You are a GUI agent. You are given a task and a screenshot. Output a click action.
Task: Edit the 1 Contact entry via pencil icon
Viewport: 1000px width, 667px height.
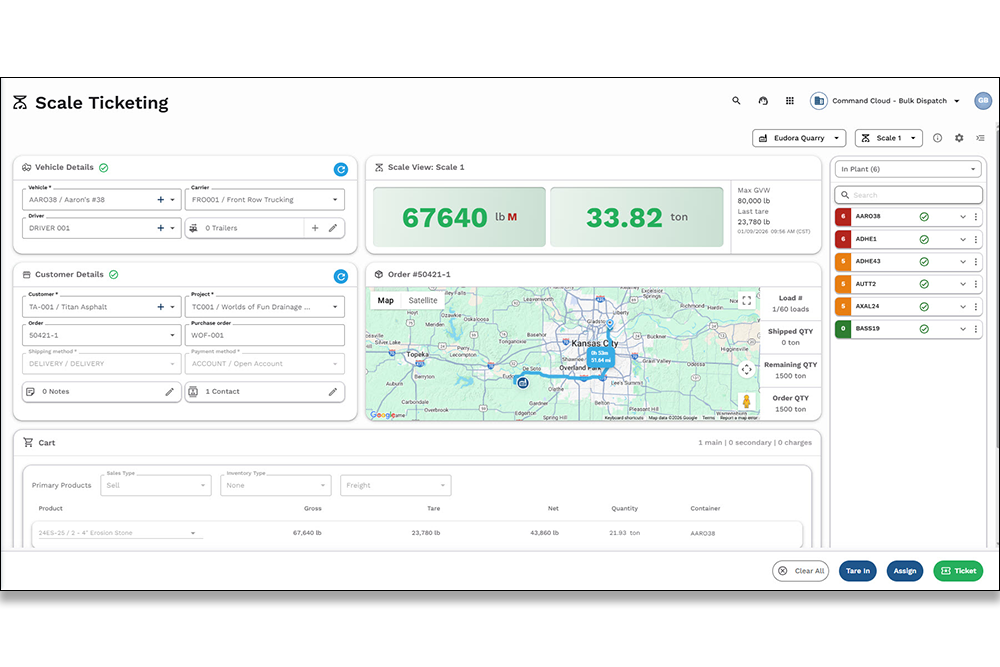click(332, 391)
